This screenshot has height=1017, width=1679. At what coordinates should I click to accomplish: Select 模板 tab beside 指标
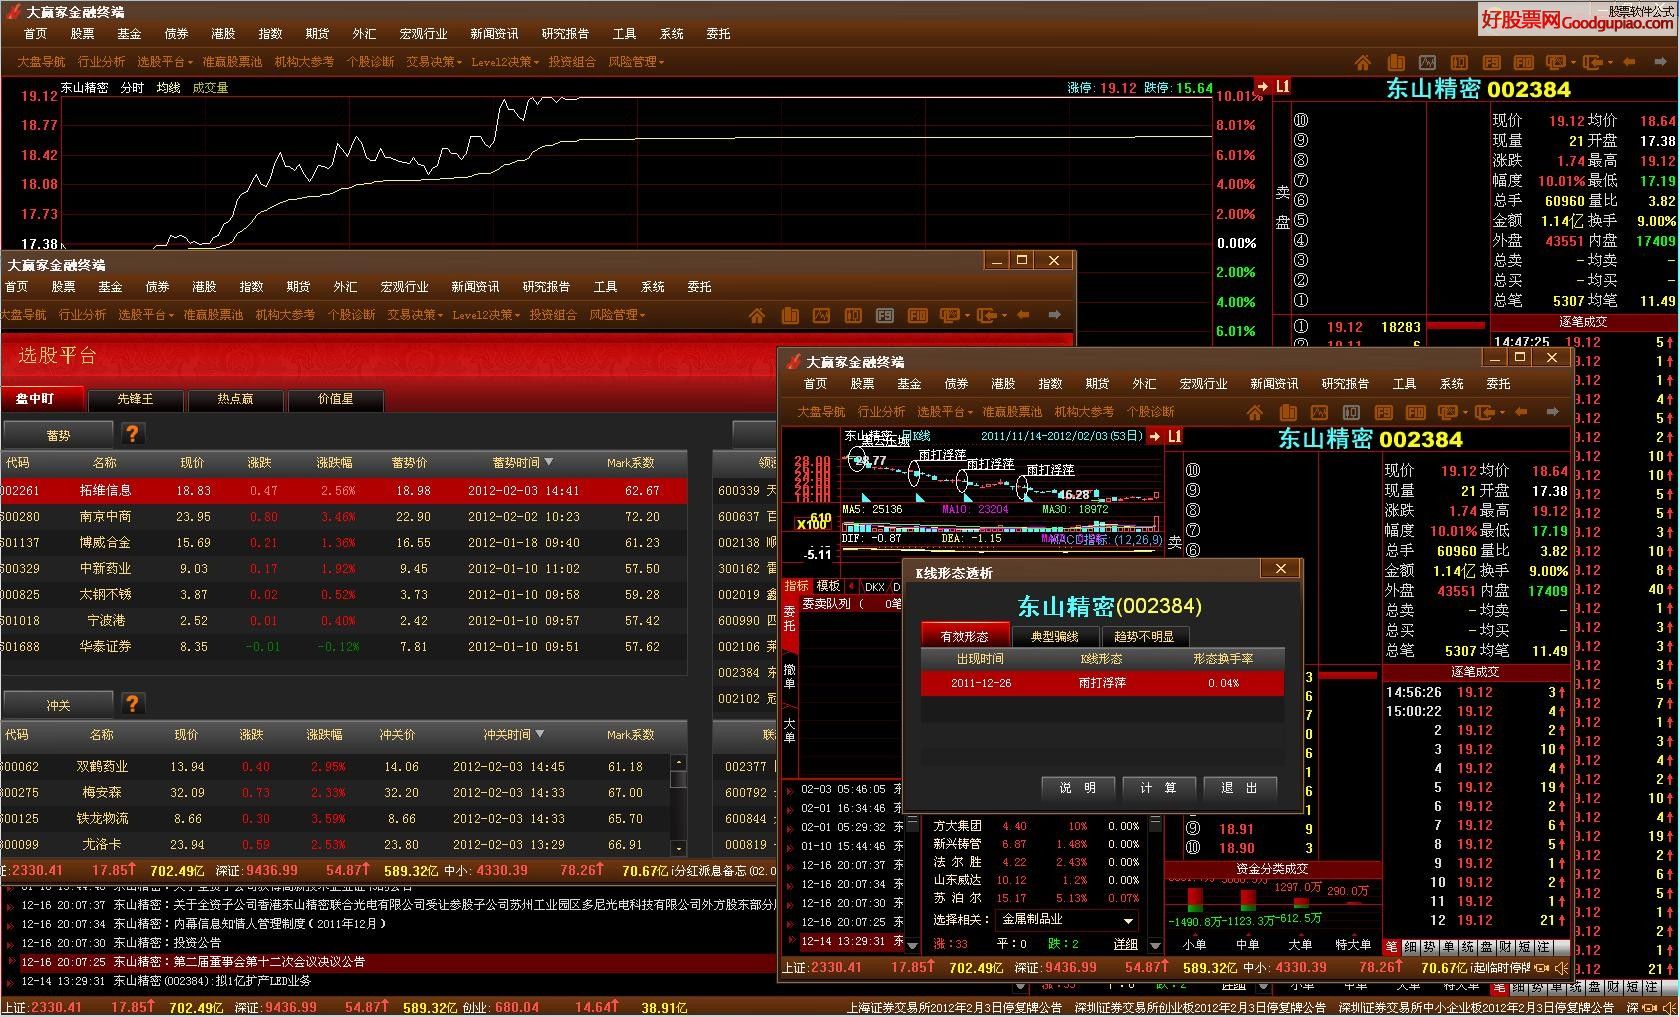coord(828,586)
